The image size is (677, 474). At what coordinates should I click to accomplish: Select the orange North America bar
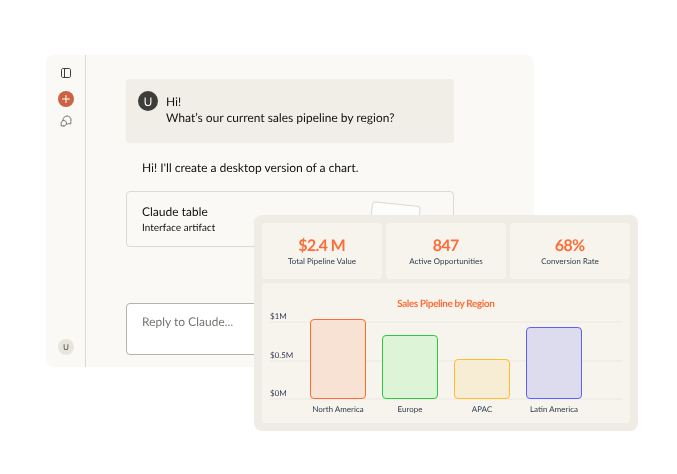pyautogui.click(x=338, y=359)
